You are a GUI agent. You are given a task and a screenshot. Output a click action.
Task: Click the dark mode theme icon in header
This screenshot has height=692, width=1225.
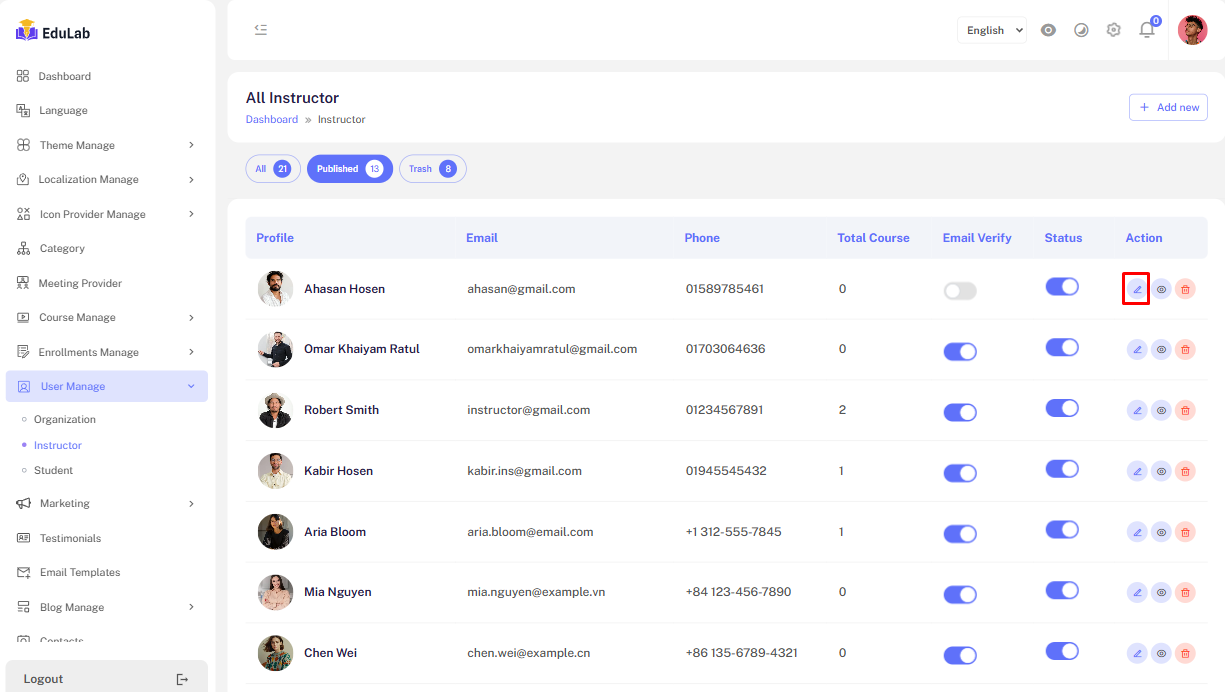[1081, 30]
